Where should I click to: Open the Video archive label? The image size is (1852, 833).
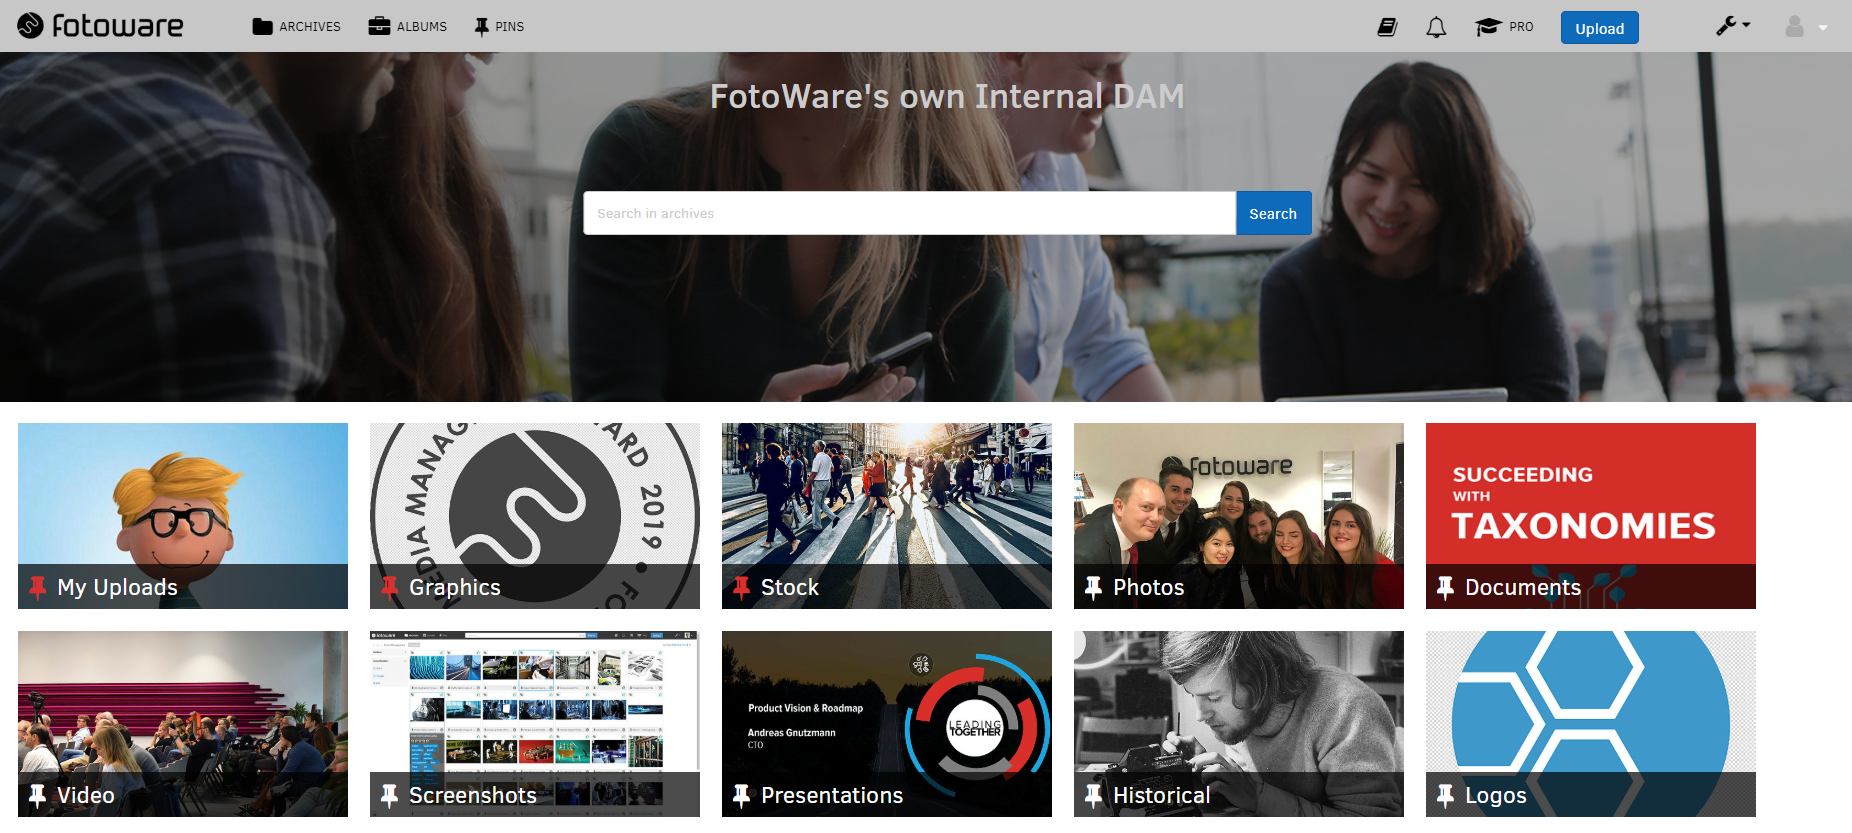coord(86,796)
